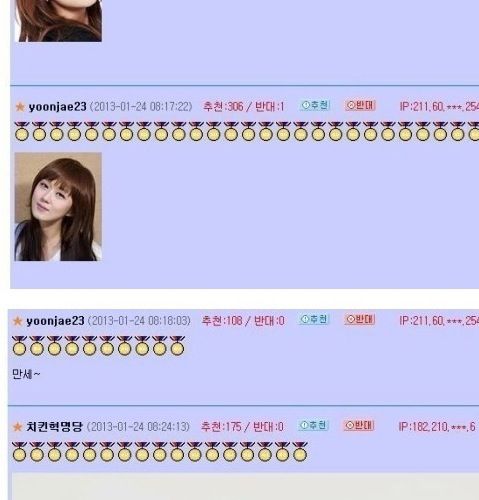The image size is (479, 500).
Task: Click the 만세~ comment text
Action: [x=26, y=374]
